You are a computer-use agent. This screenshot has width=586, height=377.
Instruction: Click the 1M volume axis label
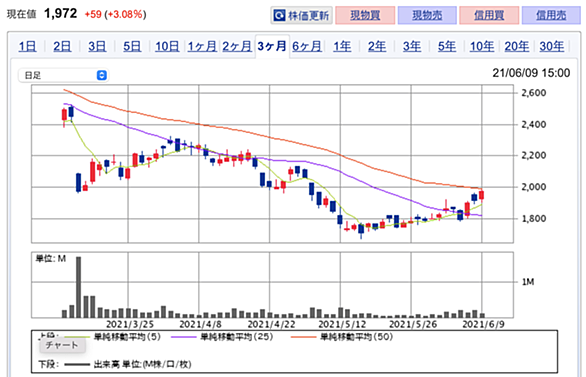point(528,282)
